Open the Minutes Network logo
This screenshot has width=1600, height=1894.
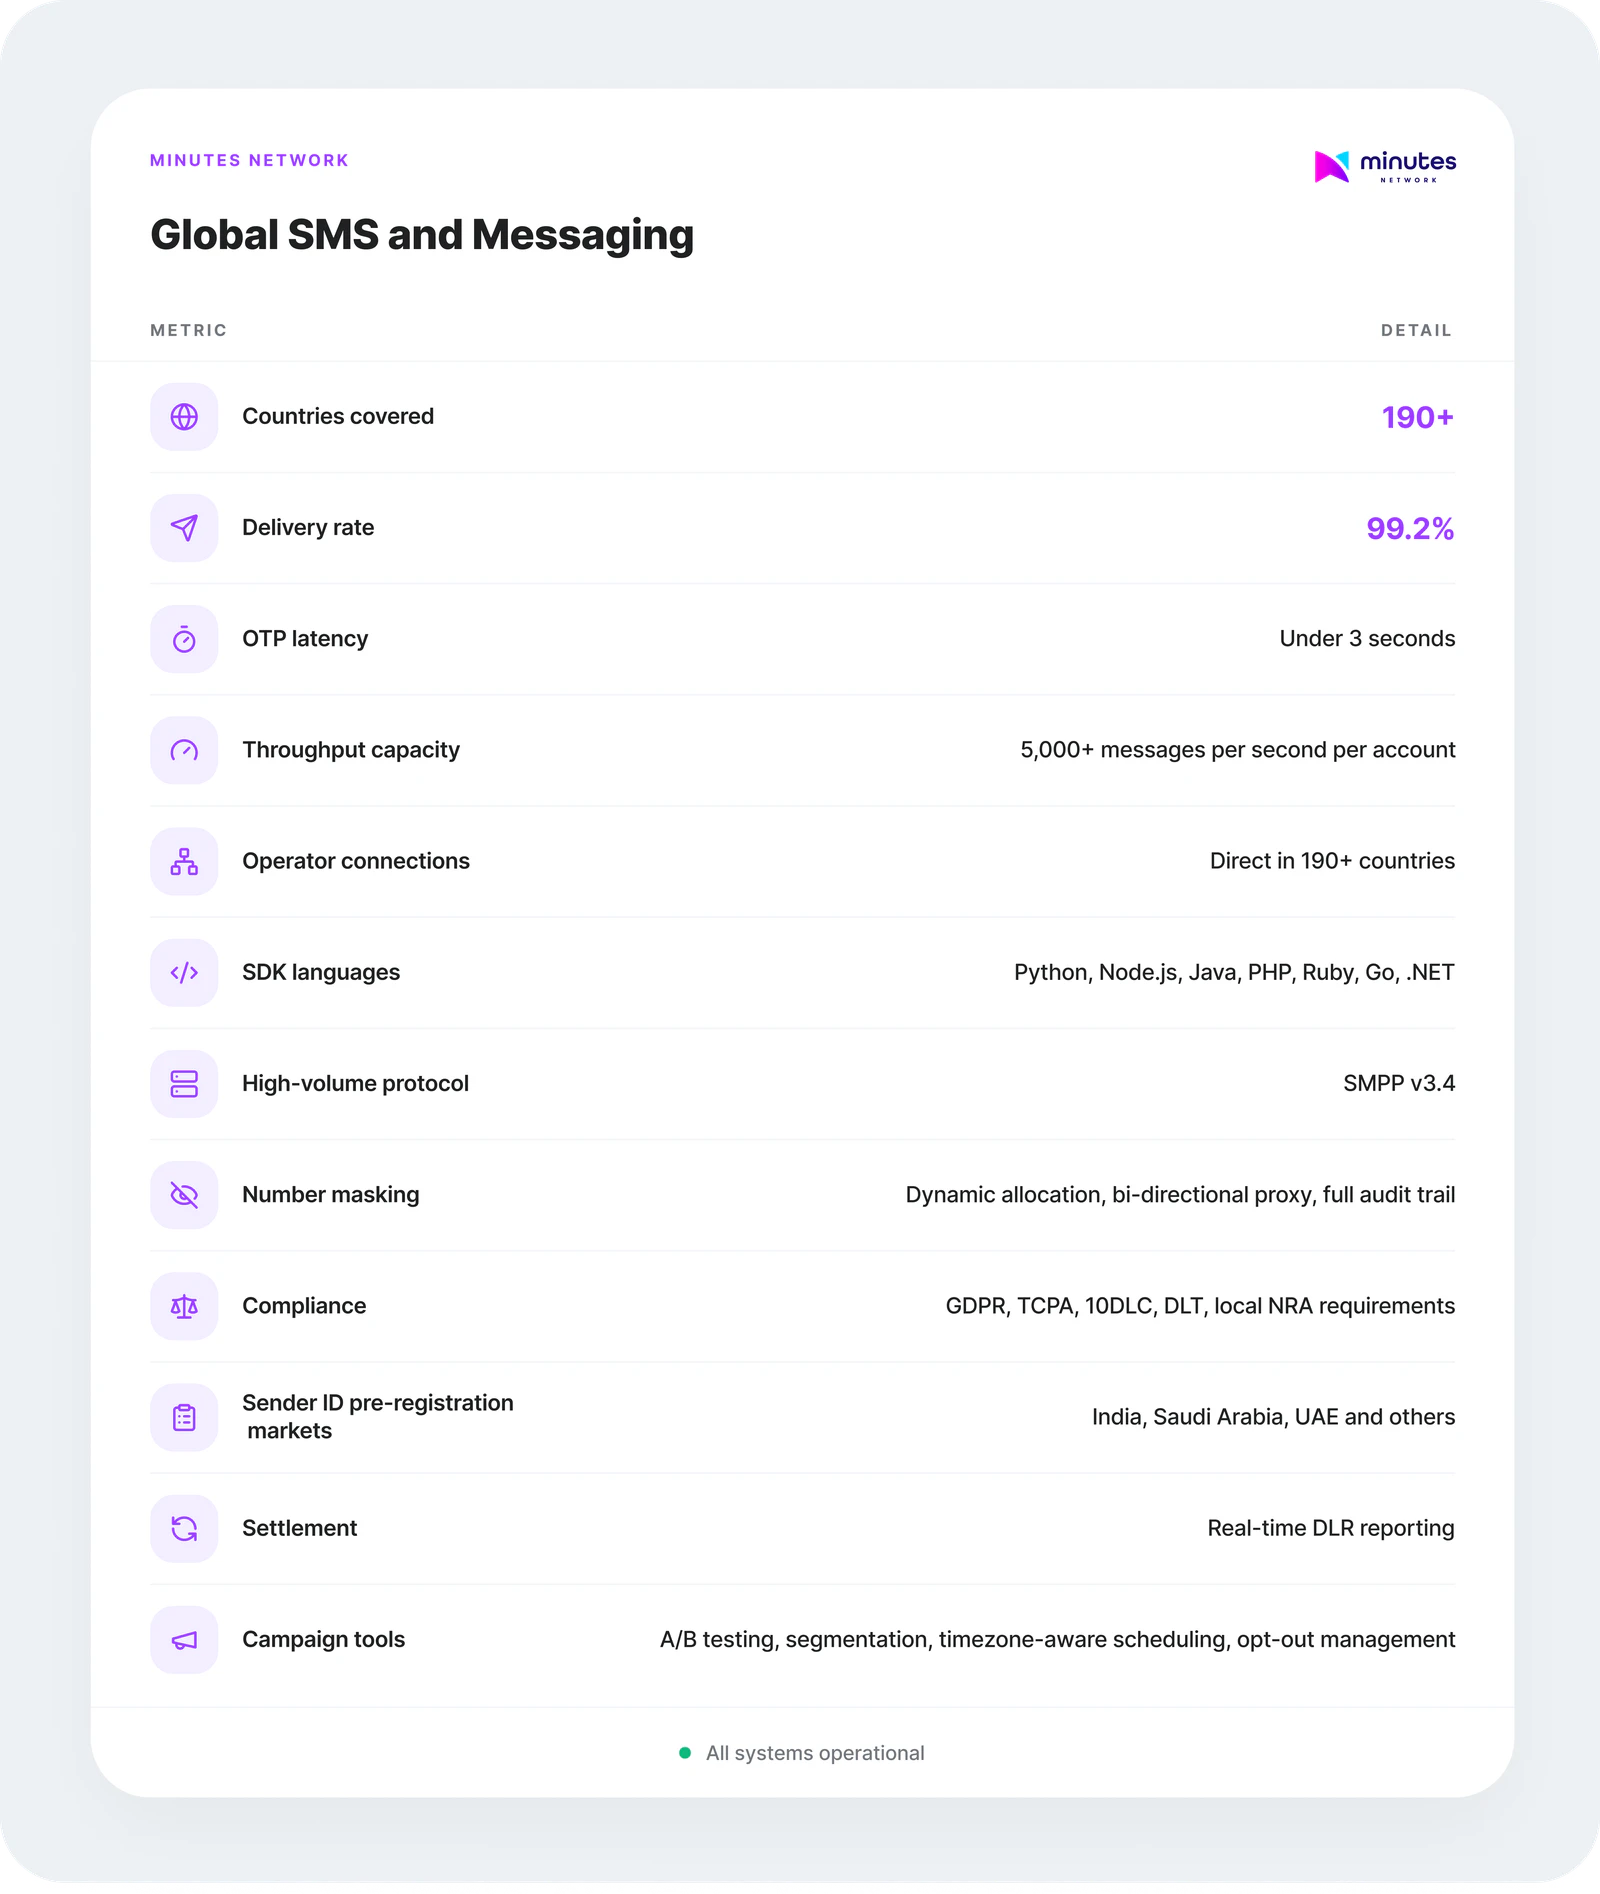click(1385, 166)
